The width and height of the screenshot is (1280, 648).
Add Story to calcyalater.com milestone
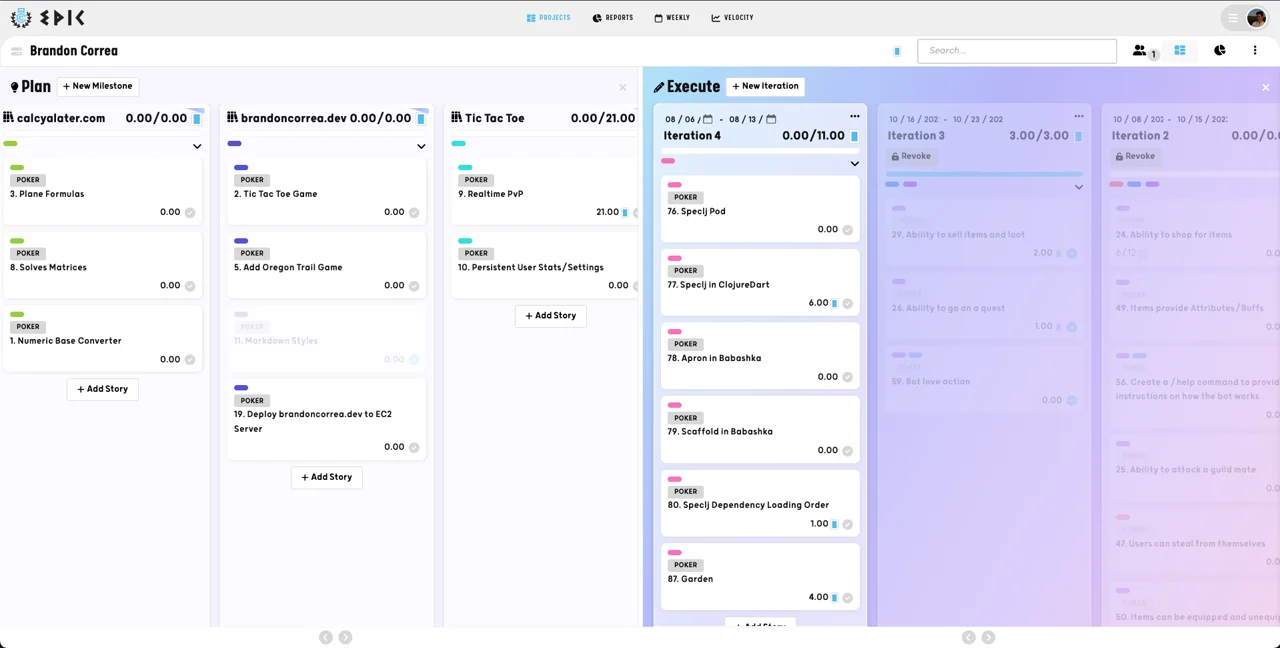pyautogui.click(x=103, y=389)
